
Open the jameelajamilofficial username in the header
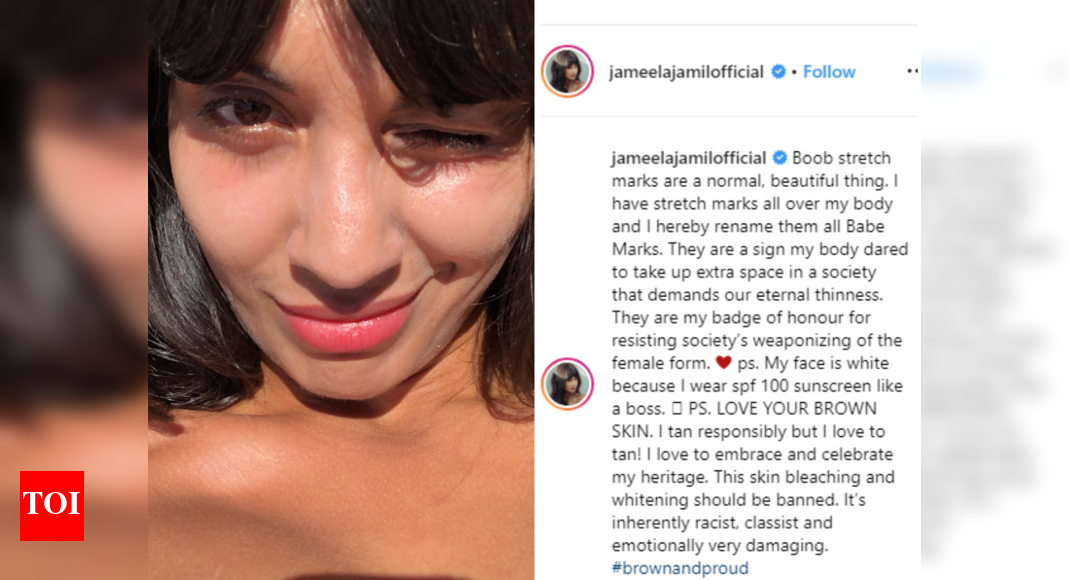686,72
